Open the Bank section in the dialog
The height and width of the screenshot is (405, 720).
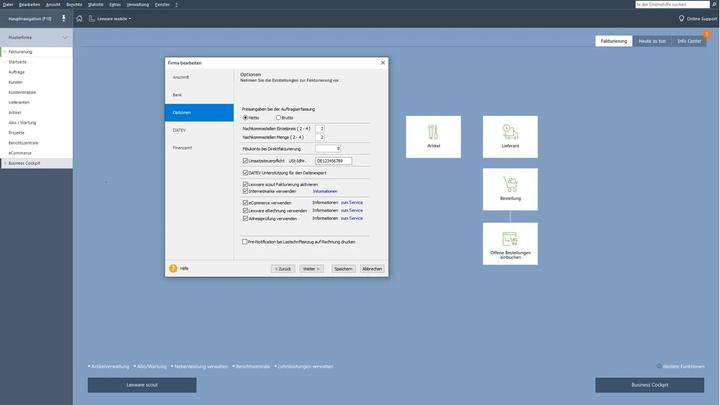click(199, 95)
